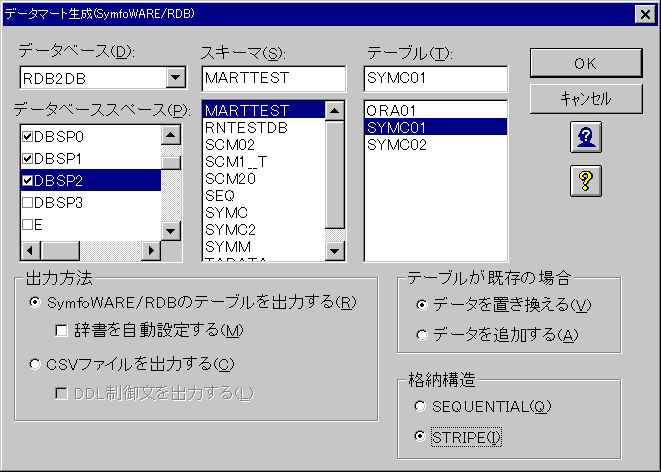The width and height of the screenshot is (661, 472).
Task: Check the E database space checkbox
Action: [28, 225]
